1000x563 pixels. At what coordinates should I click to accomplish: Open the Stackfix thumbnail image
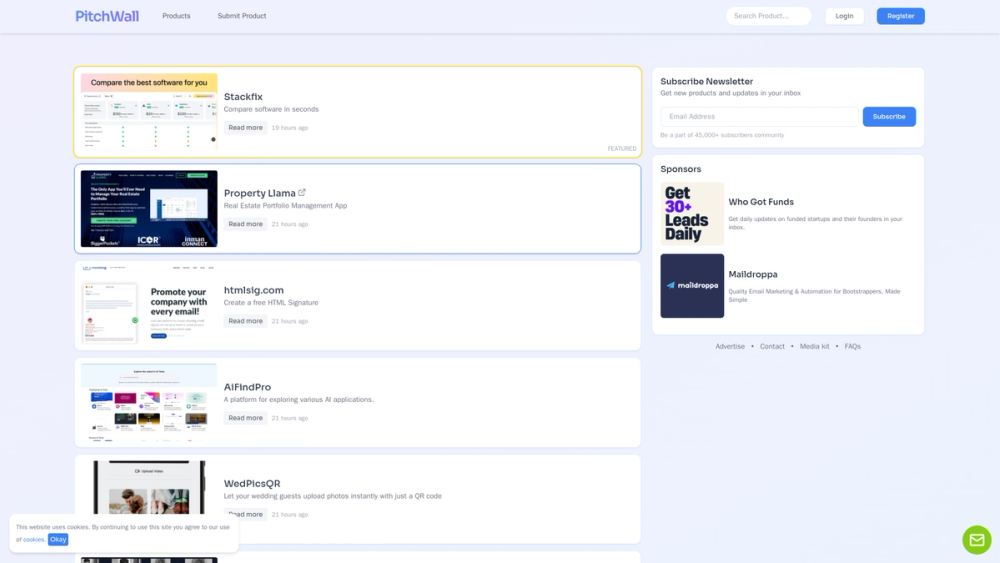[x=149, y=112]
